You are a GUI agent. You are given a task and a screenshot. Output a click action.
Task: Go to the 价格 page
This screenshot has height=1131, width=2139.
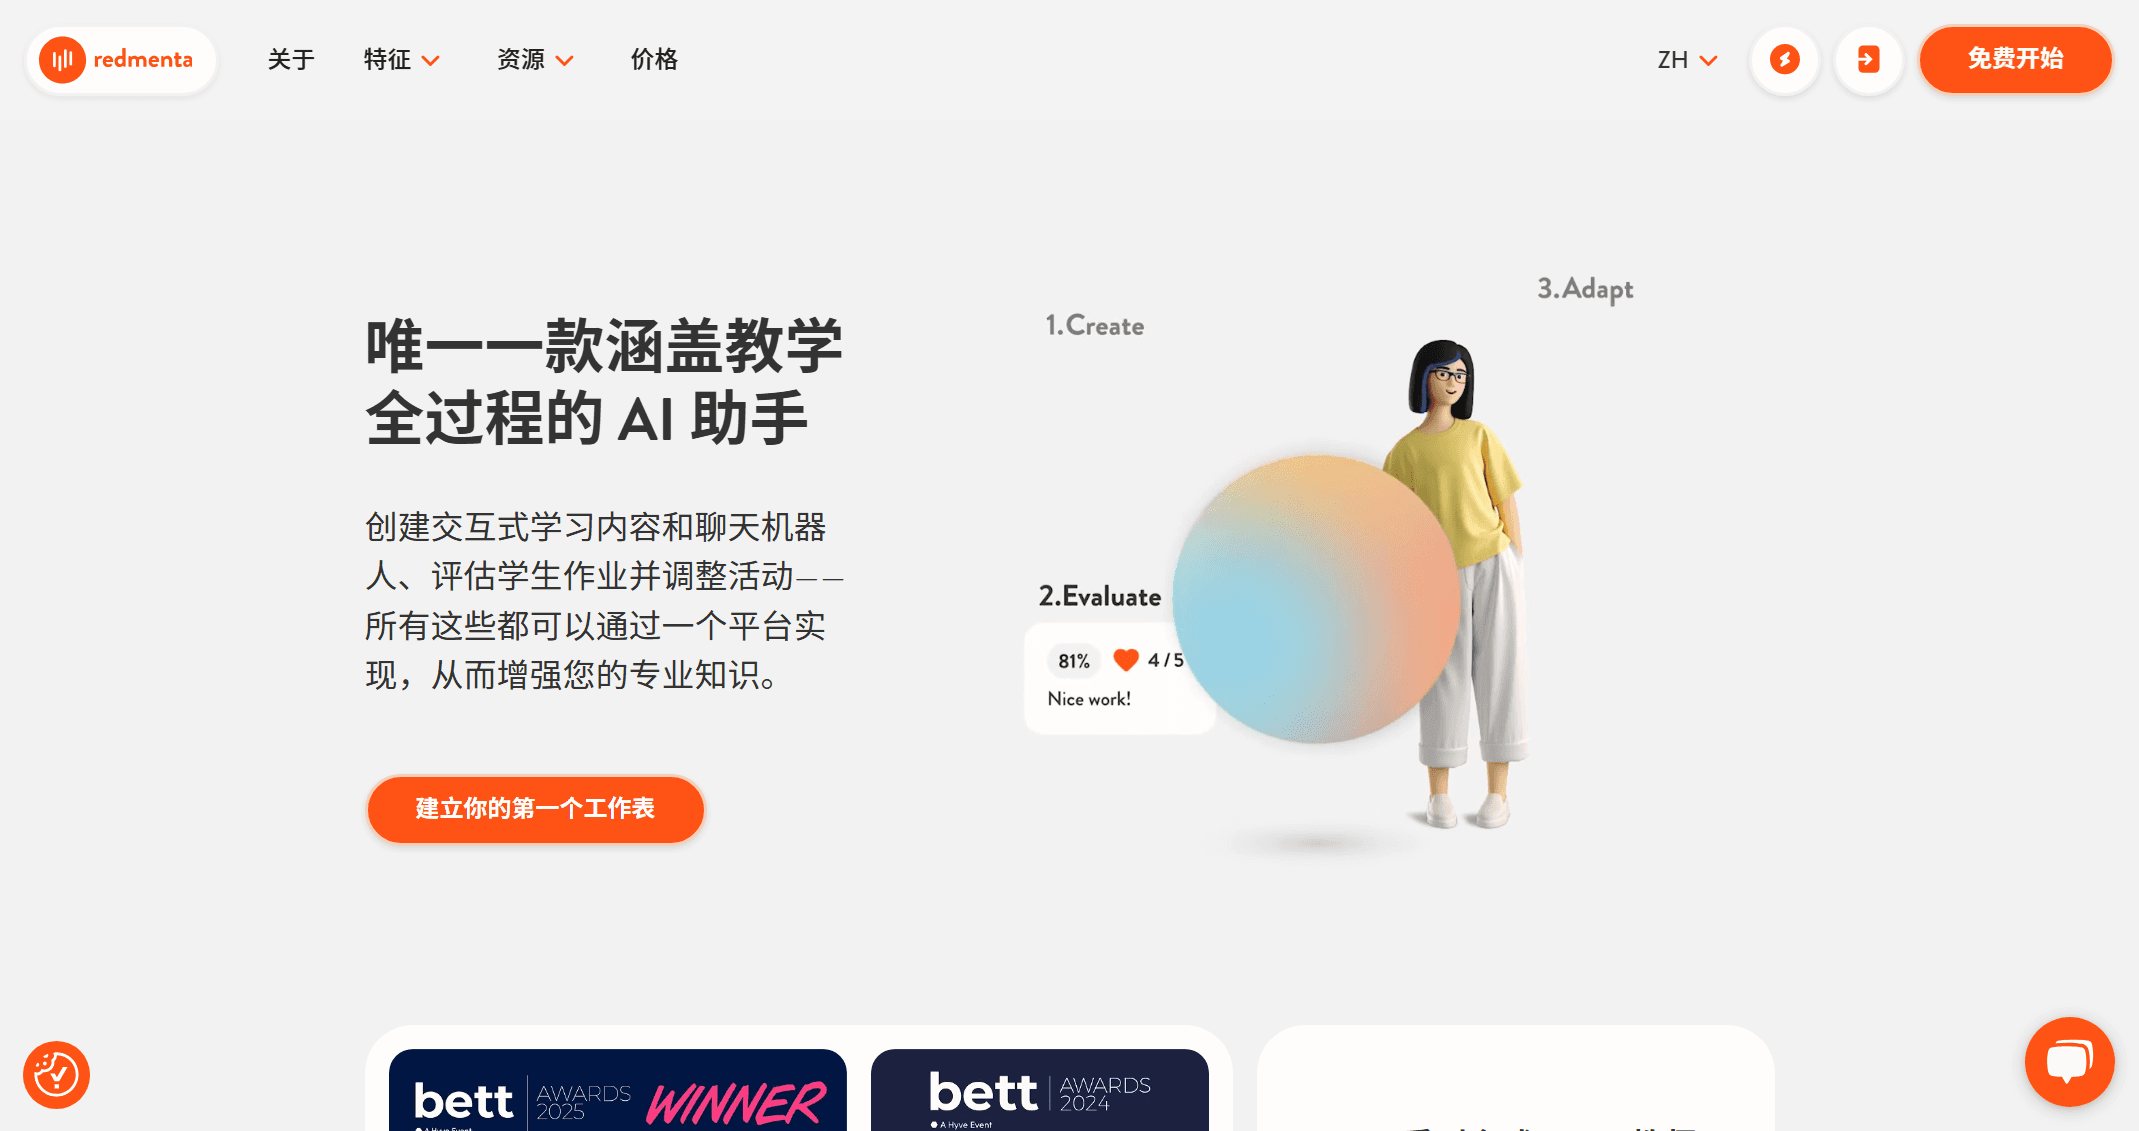click(x=654, y=60)
